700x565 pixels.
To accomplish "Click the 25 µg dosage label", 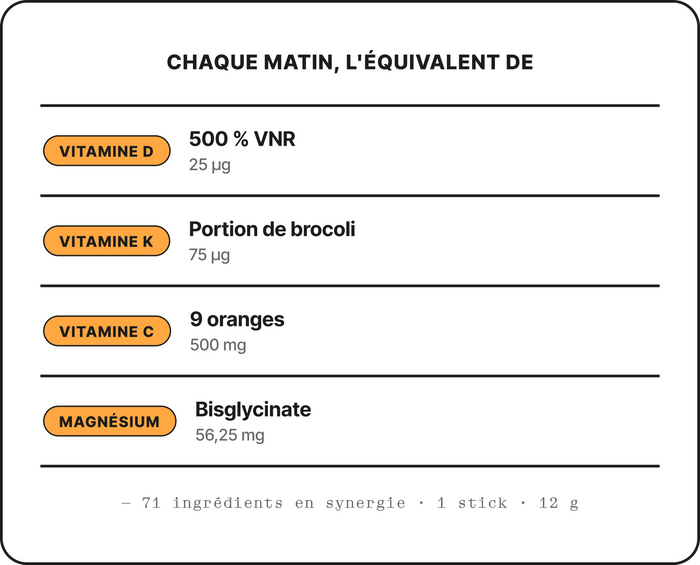I will (x=210, y=165).
